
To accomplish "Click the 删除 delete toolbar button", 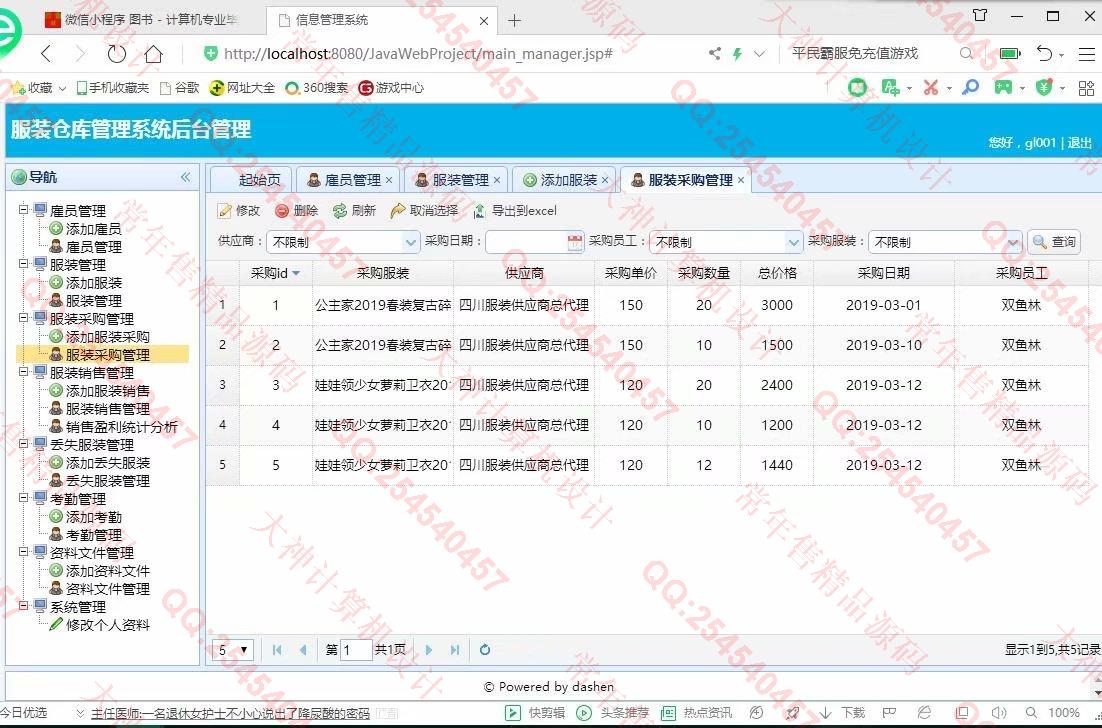I will point(297,211).
